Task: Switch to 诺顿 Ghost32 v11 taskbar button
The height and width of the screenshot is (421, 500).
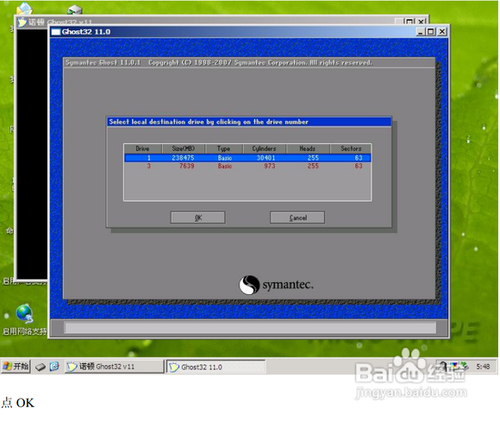Action: (x=114, y=367)
